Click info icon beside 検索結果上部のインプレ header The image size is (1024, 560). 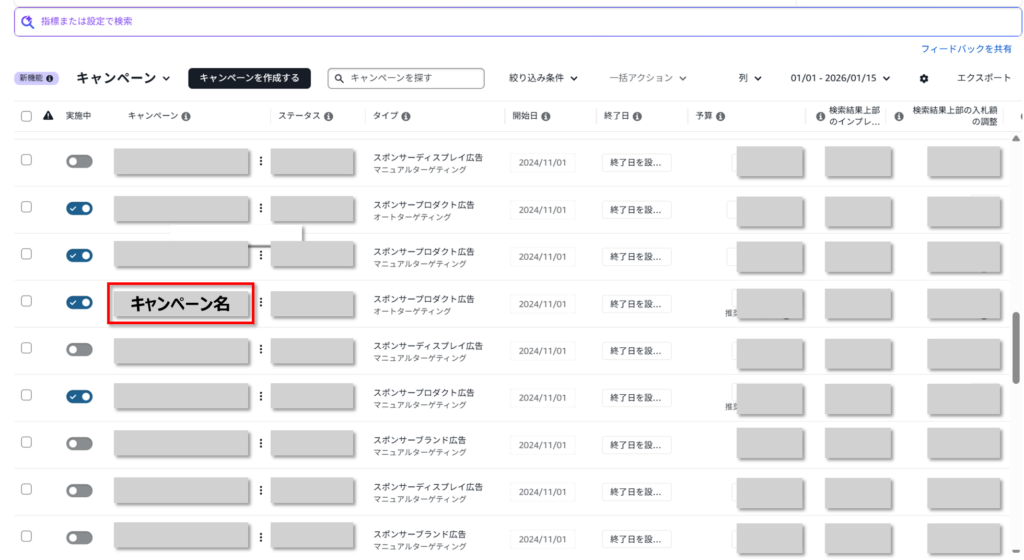[820, 116]
